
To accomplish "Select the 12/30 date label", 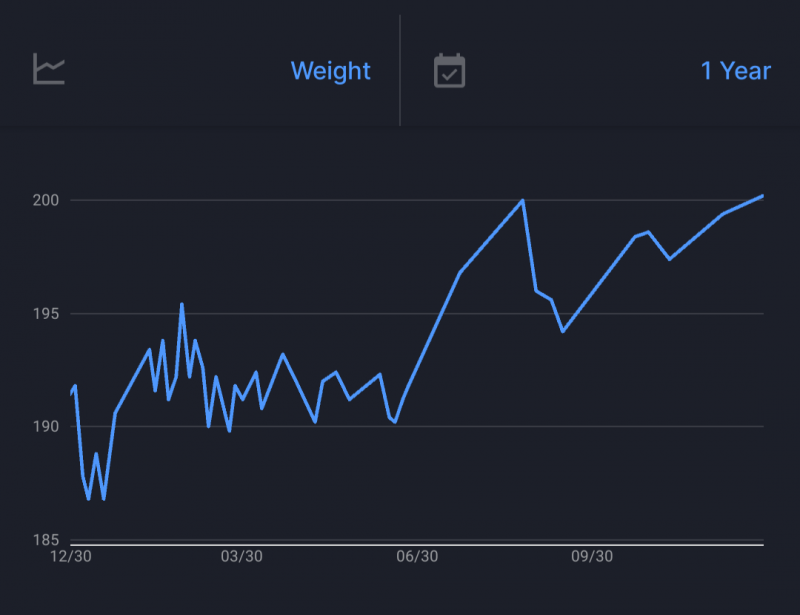I will click(x=71, y=557).
